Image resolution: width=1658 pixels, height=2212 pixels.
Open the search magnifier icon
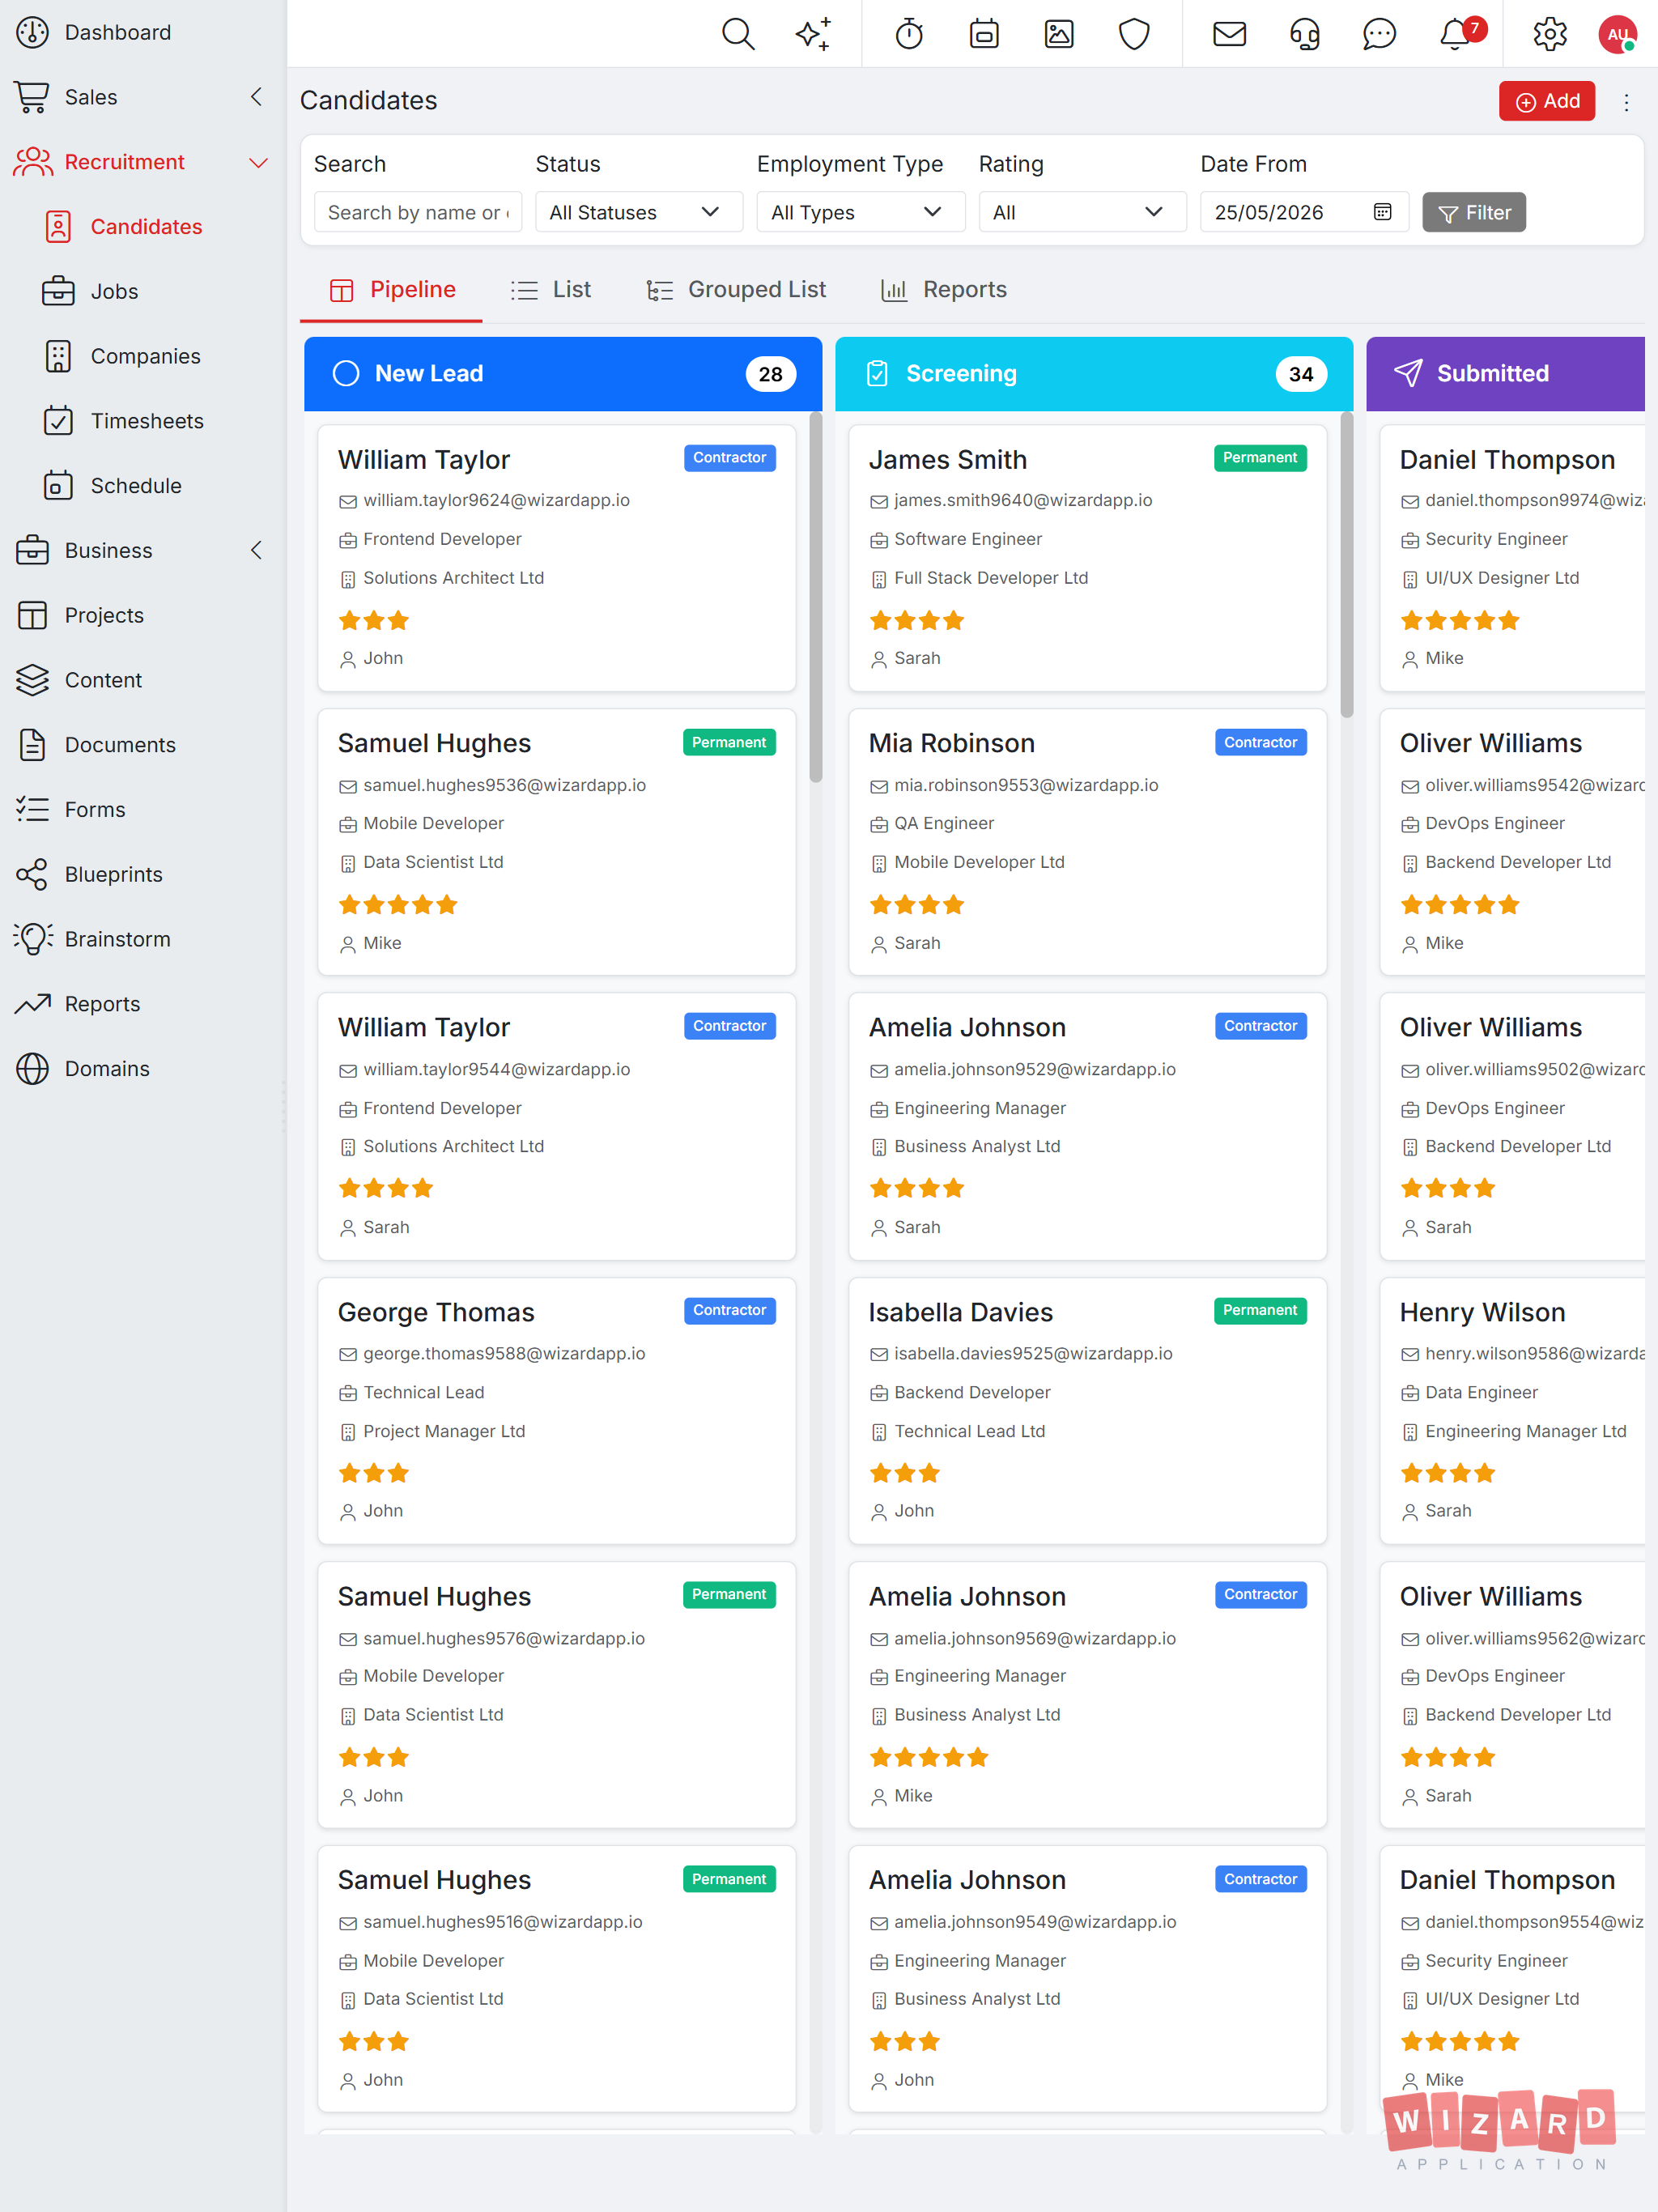click(x=738, y=34)
